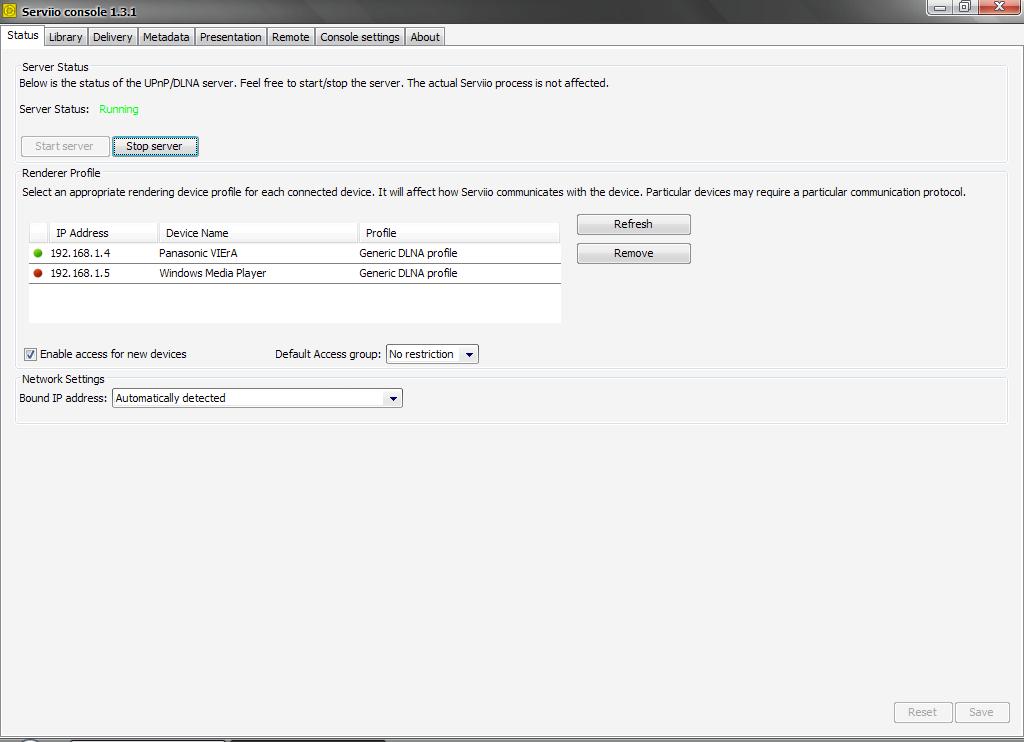Select the Presentation tab

(230, 37)
